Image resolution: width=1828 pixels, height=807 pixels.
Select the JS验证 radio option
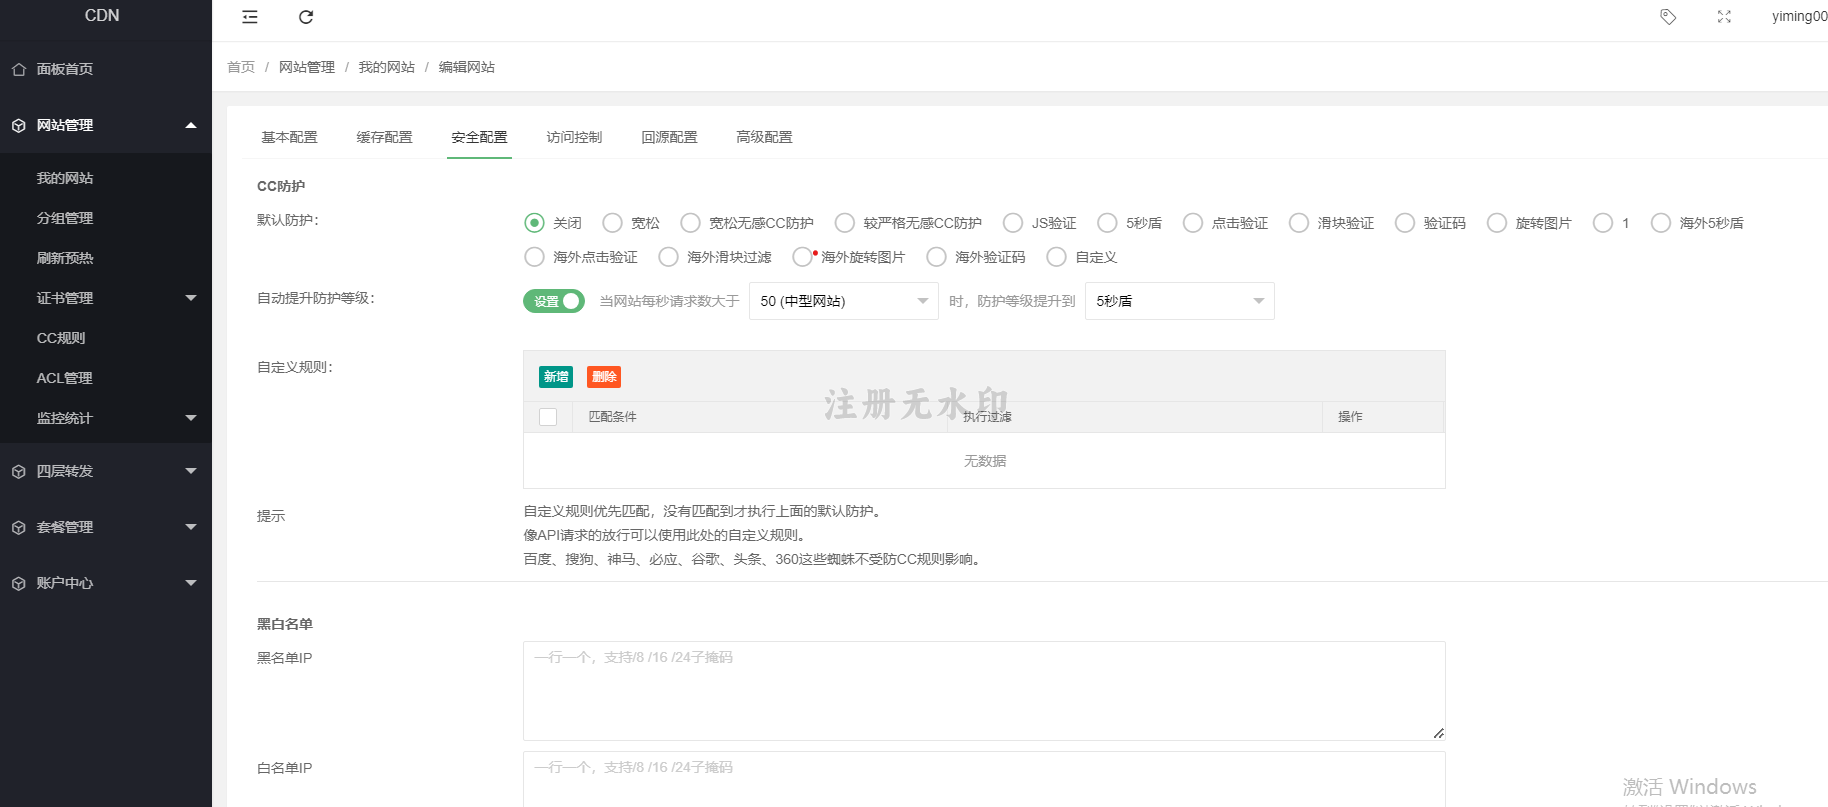click(1013, 223)
